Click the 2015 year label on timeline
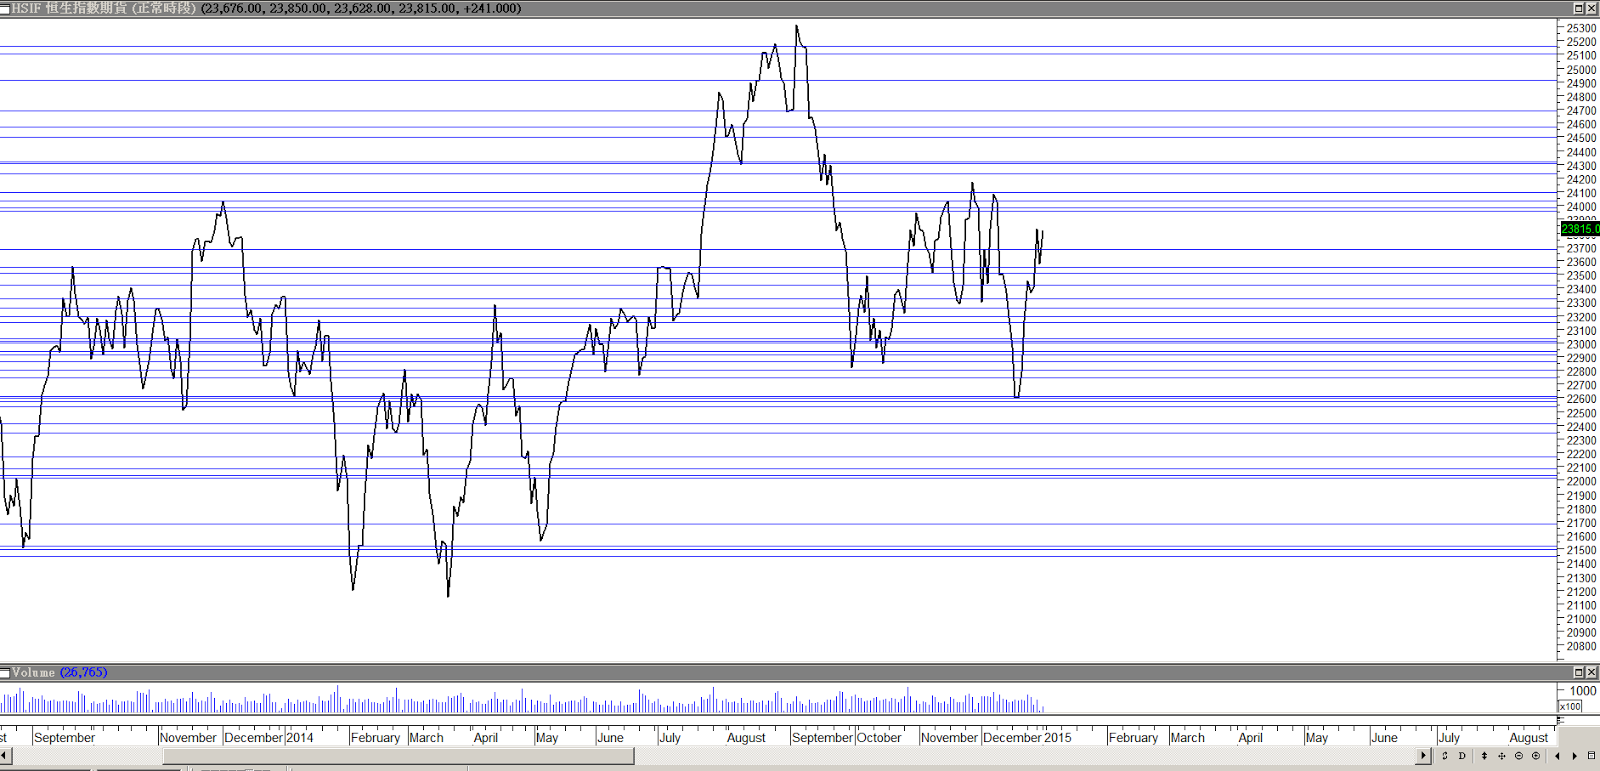Image resolution: width=1600 pixels, height=771 pixels. [x=1058, y=738]
